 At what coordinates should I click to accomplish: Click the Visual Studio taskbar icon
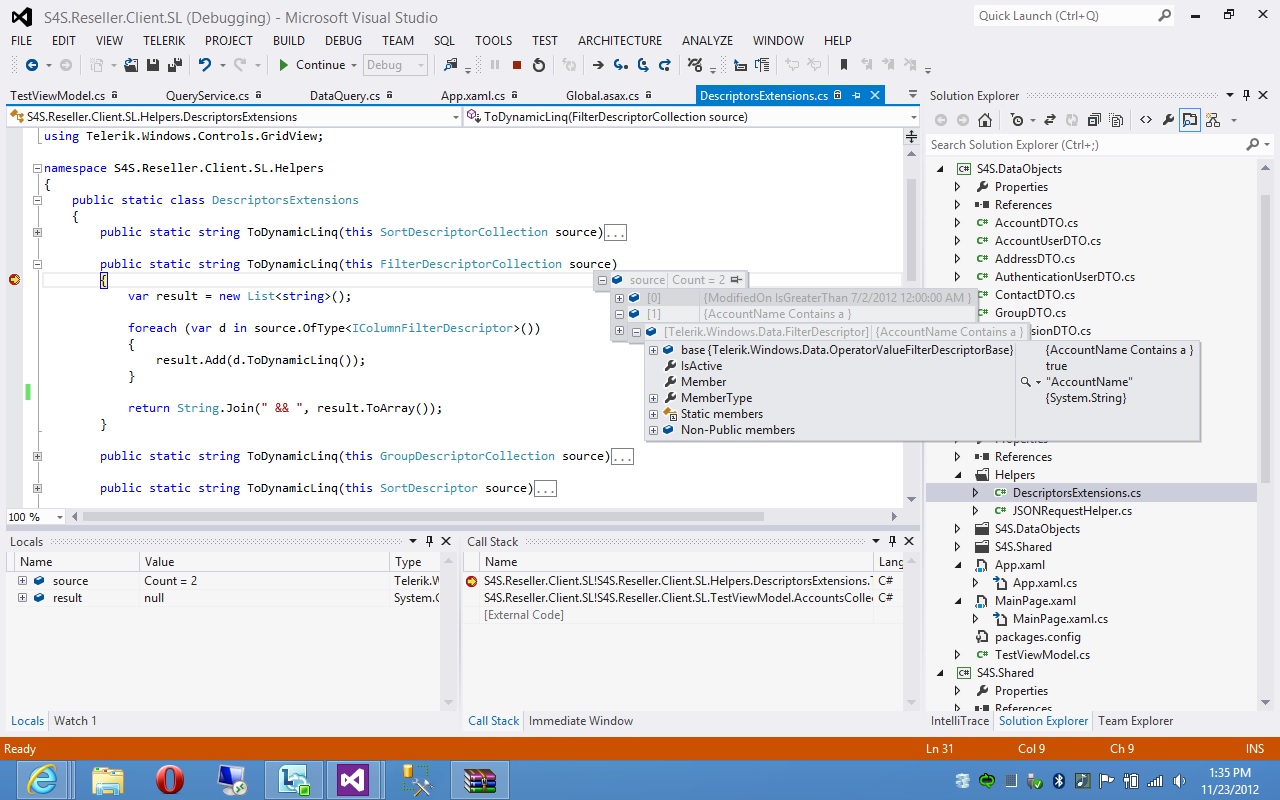click(352, 780)
